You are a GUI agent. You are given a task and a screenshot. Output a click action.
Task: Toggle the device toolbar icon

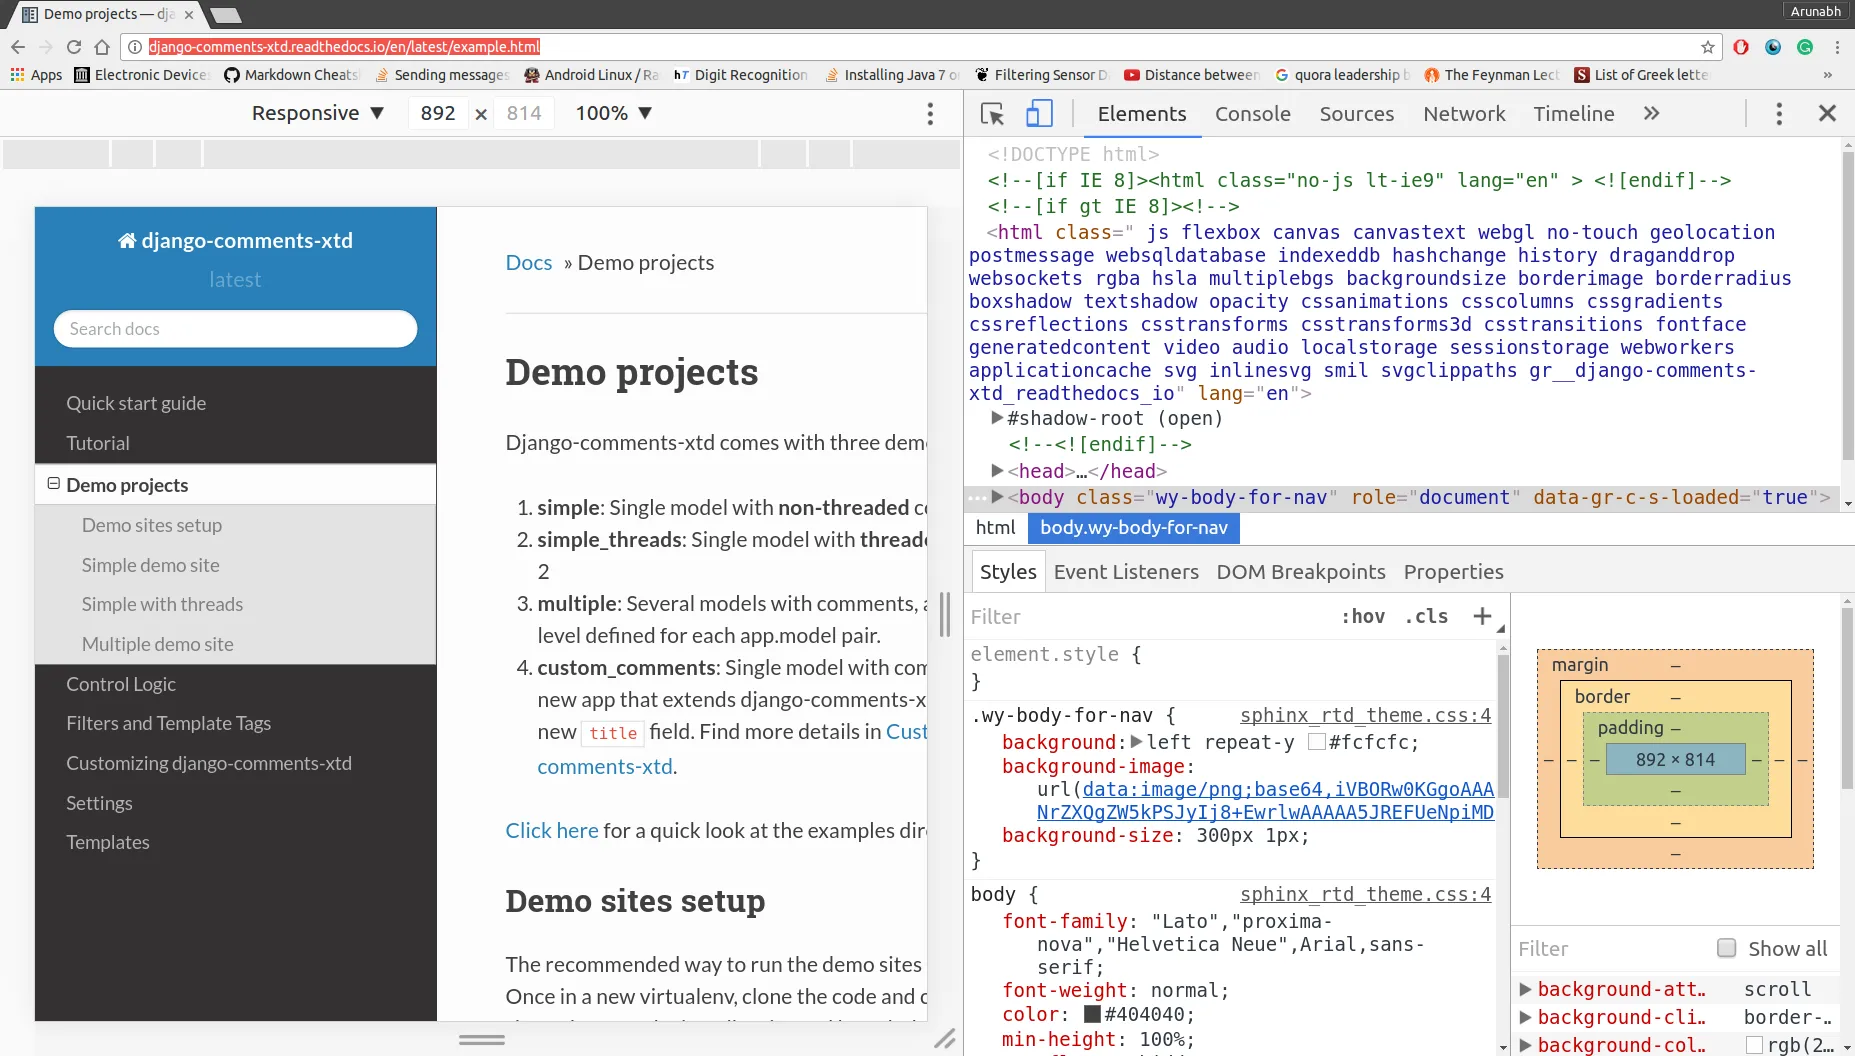pyautogui.click(x=1039, y=114)
